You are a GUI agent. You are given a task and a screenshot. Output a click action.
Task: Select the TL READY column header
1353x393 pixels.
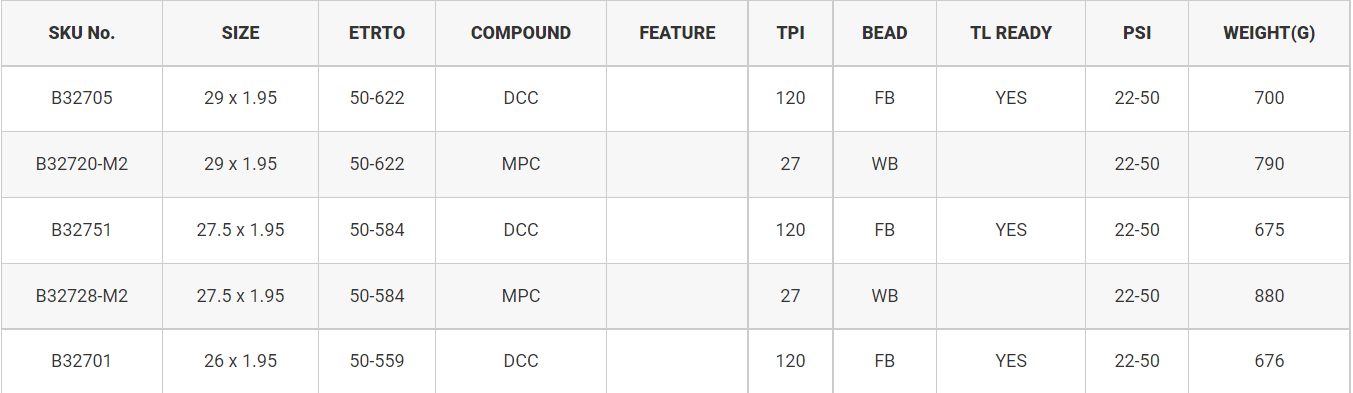click(1011, 33)
